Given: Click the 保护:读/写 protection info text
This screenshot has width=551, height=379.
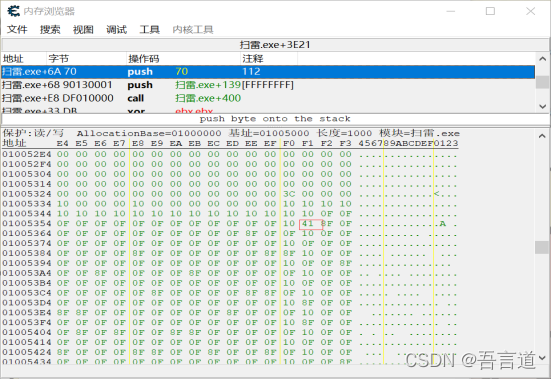Looking at the screenshot, I should [33, 133].
